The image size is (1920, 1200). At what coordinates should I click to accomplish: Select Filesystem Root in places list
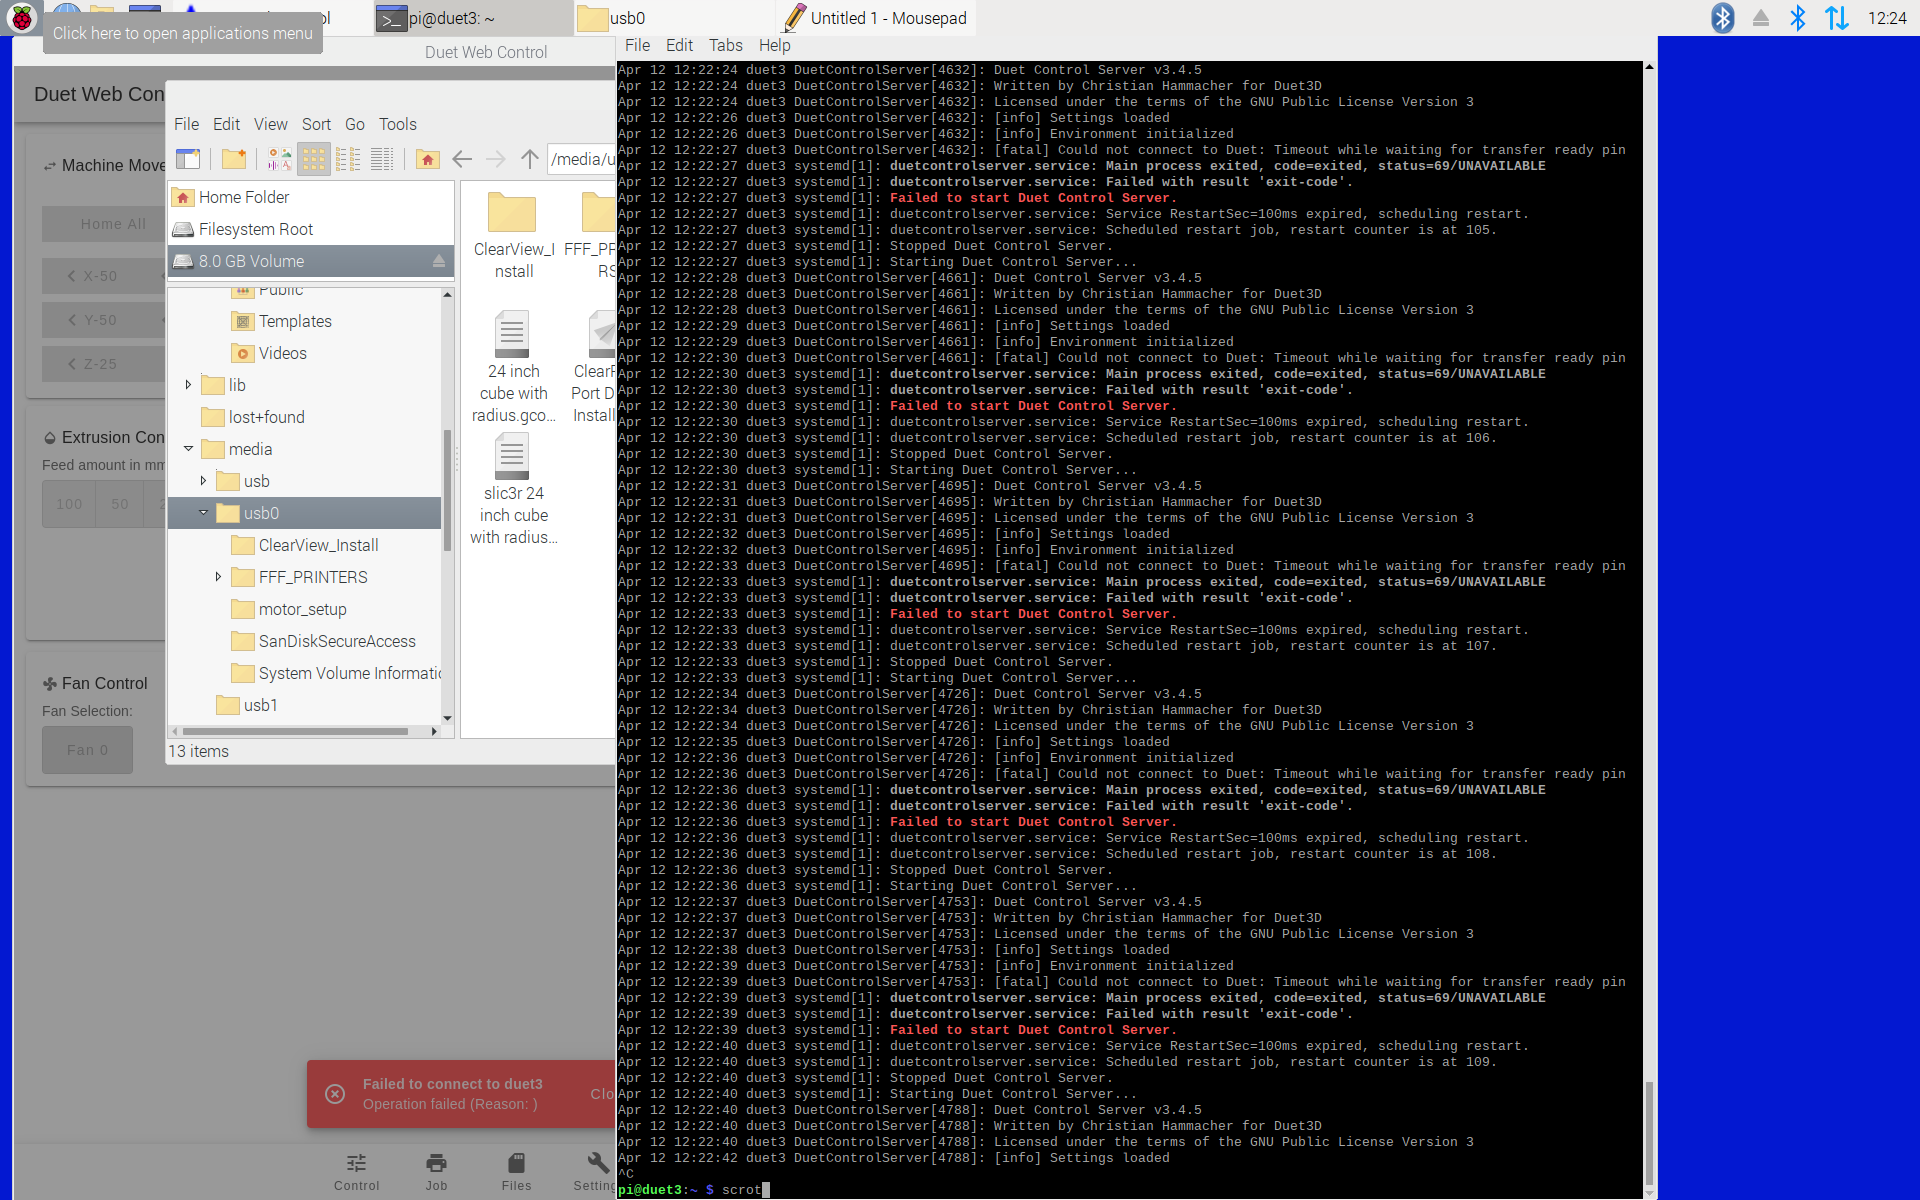[x=311, y=229]
